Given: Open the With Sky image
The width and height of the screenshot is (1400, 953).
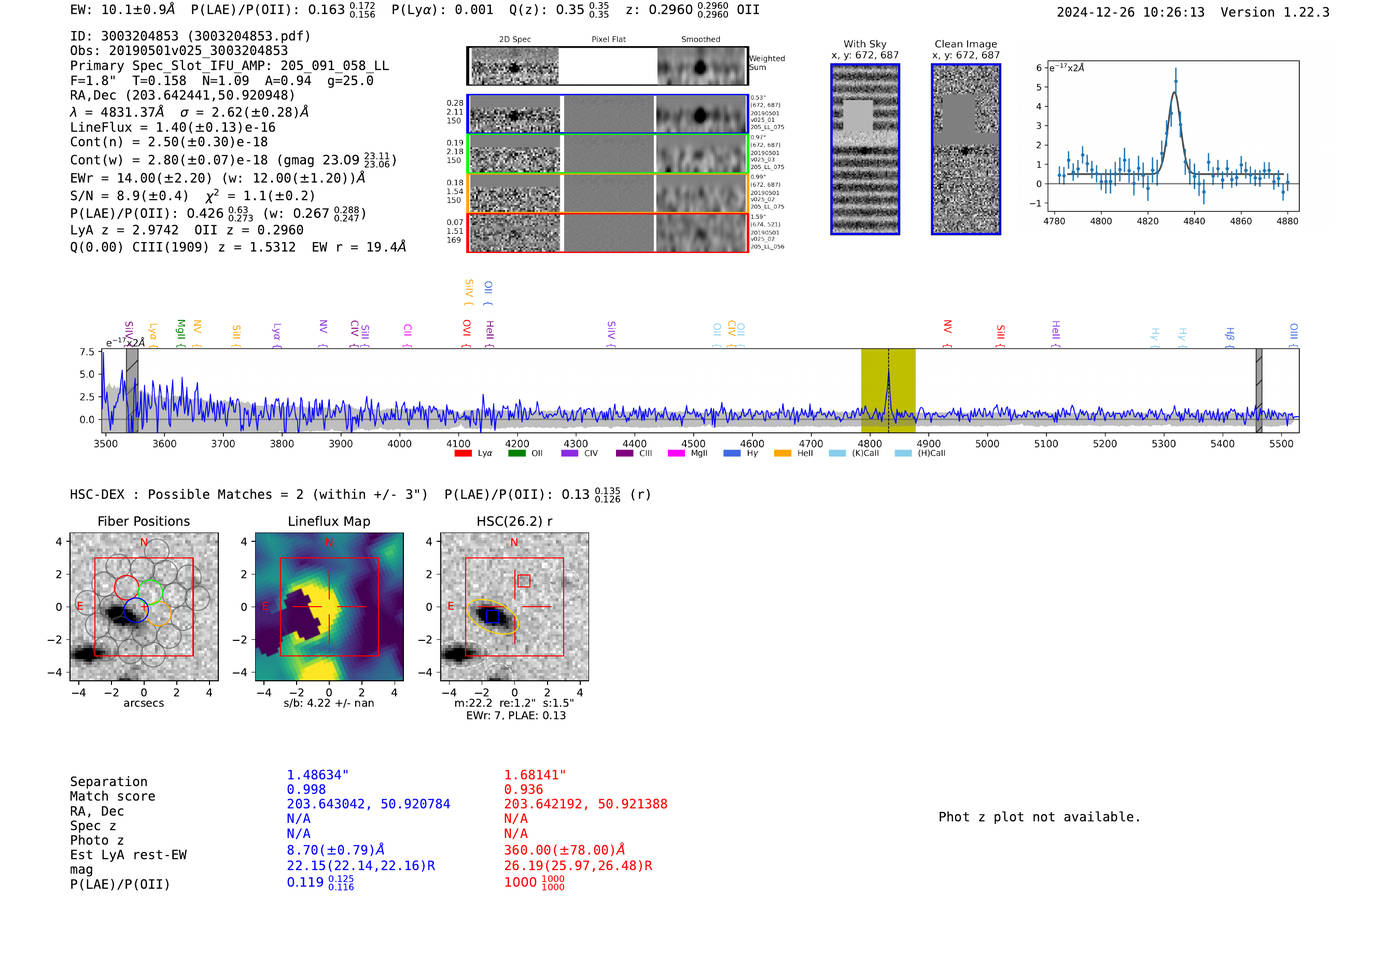Looking at the screenshot, I should pyautogui.click(x=865, y=149).
